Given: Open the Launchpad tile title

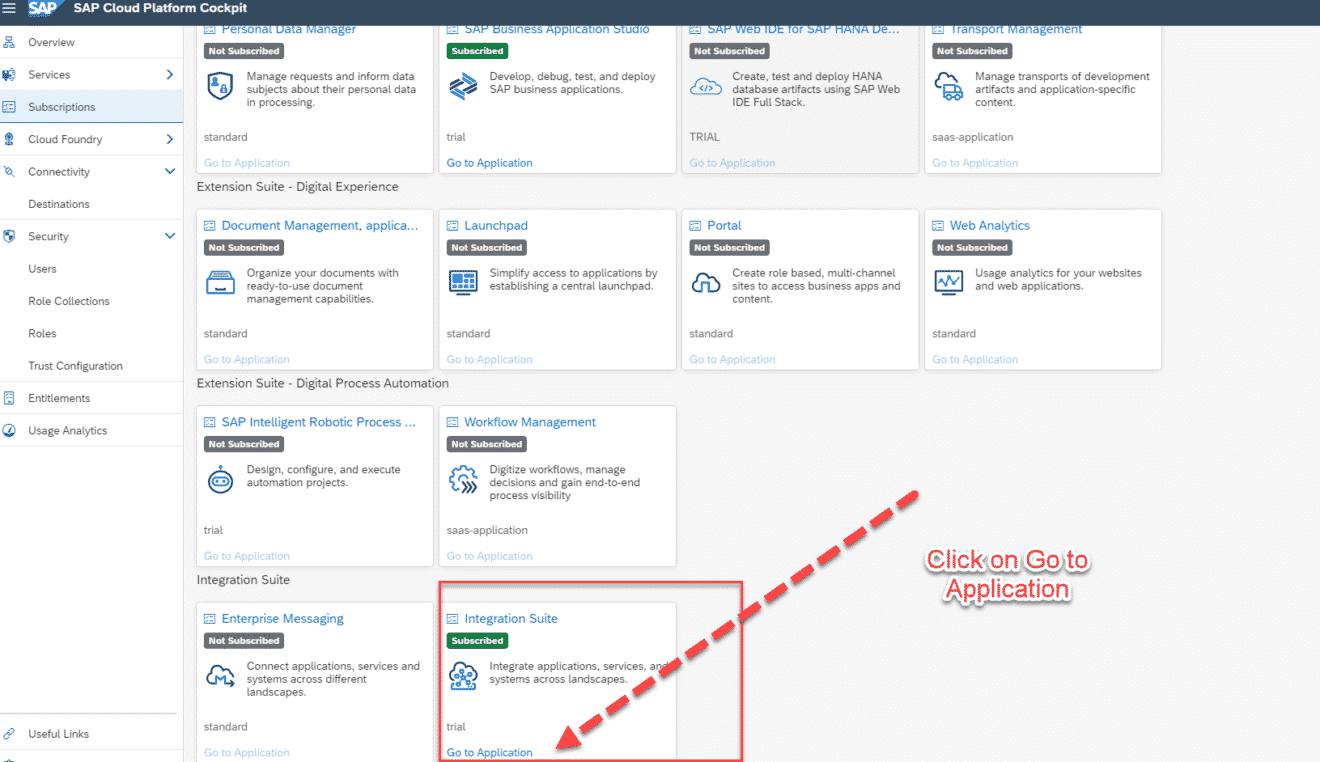Looking at the screenshot, I should click(x=496, y=226).
